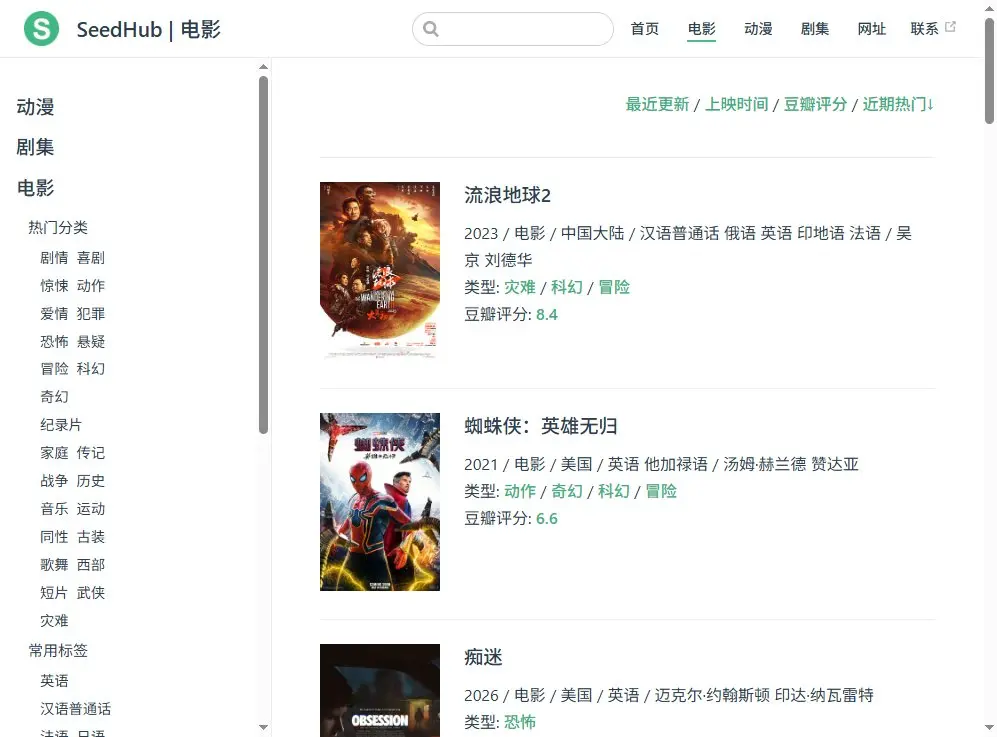This screenshot has width=997, height=737.
Task: Click 灾难 genre tag under 流浪地球2
Action: 520,287
